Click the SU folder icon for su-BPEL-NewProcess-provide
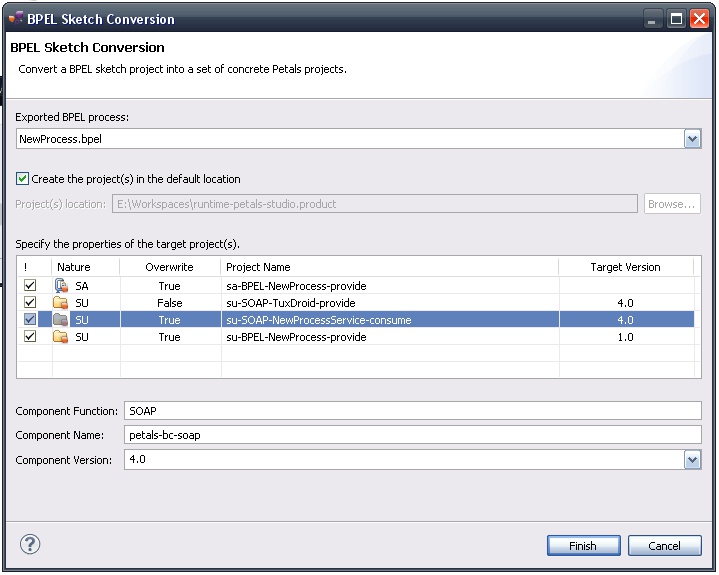This screenshot has height=575, width=719. tap(62, 337)
